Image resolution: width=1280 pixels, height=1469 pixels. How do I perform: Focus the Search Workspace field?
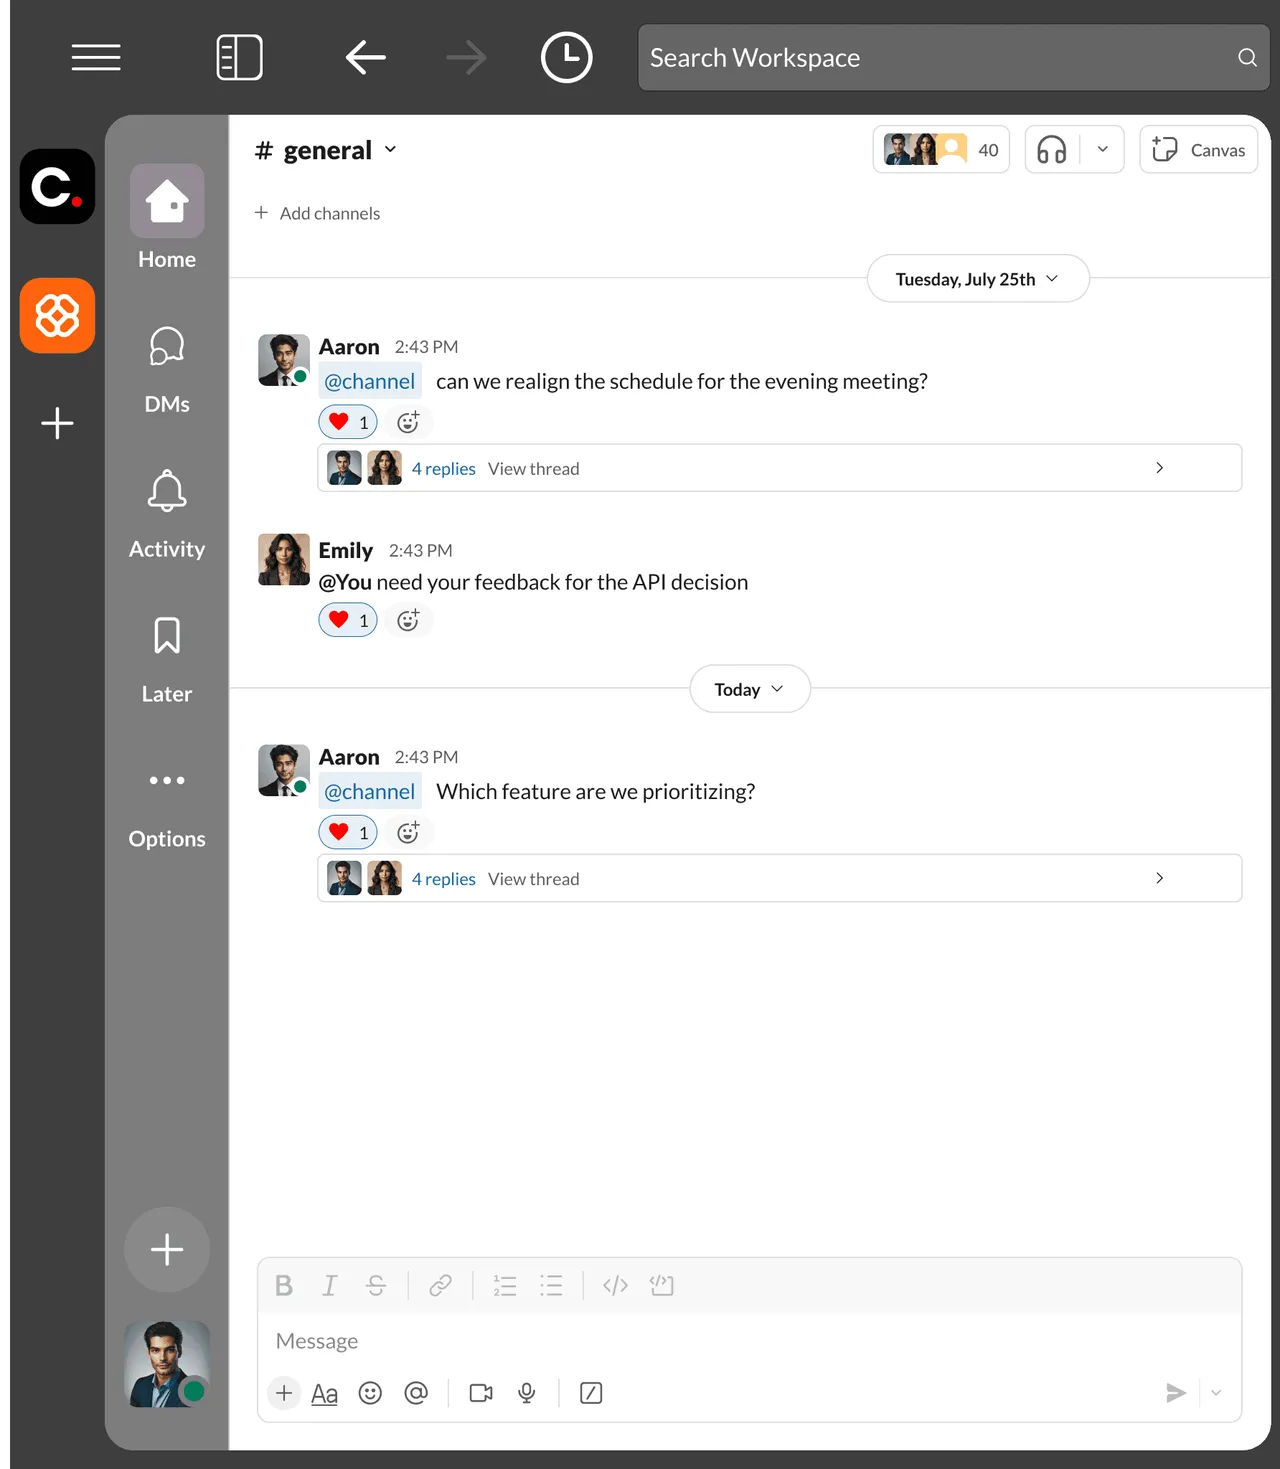[x=953, y=58]
